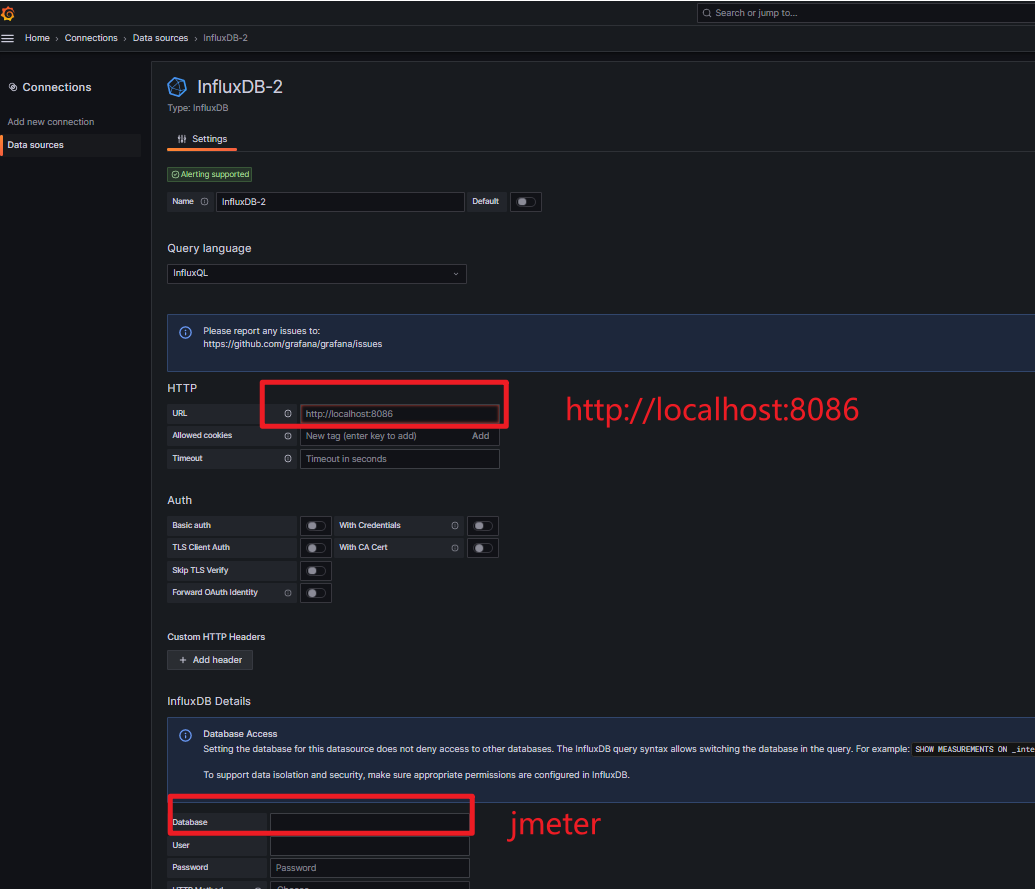Click the Custom HTTP Headers heading
Viewport: 1035px width, 889px height.
pos(216,637)
